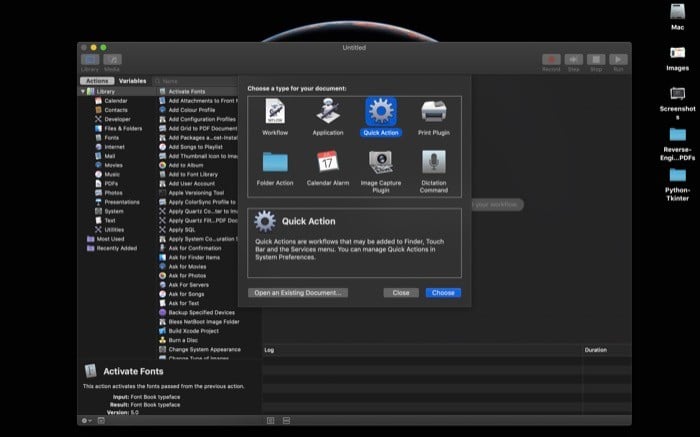Click Open an Existing Document button

(298, 293)
